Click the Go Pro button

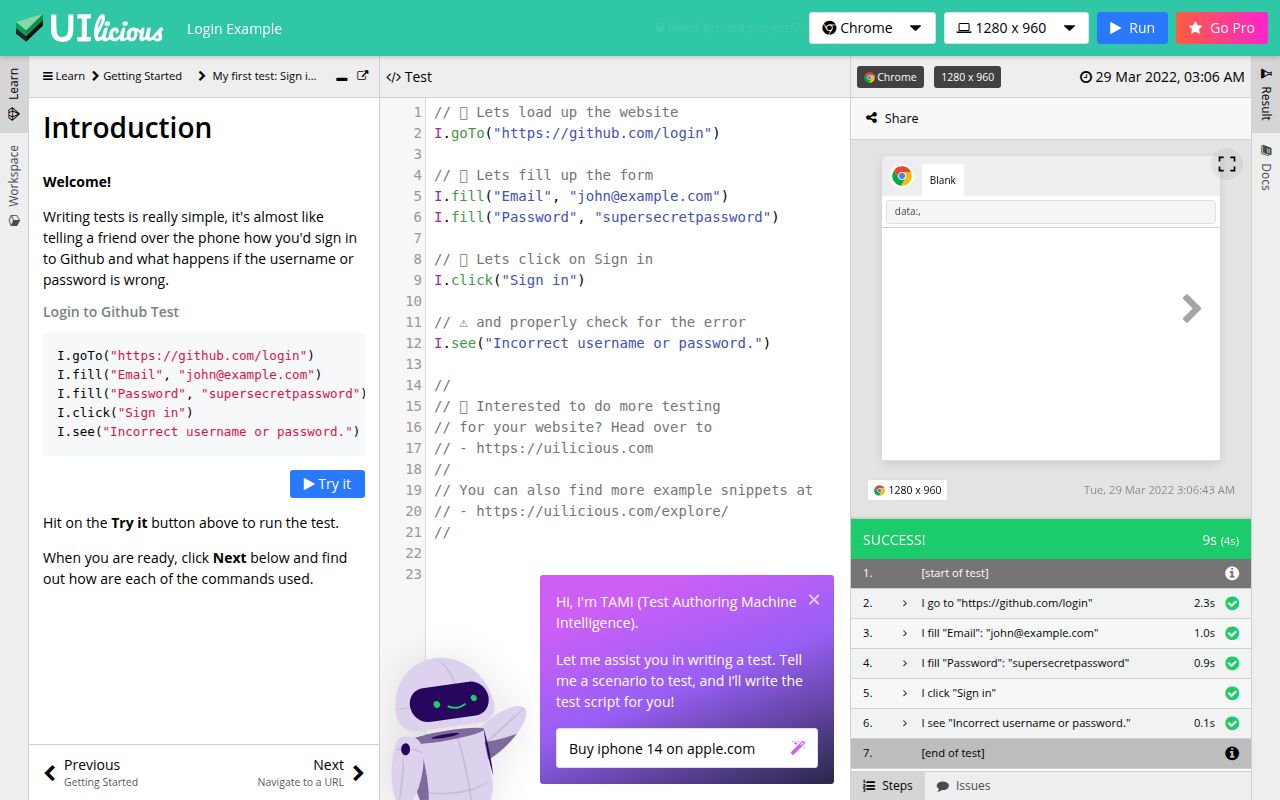click(x=1222, y=28)
